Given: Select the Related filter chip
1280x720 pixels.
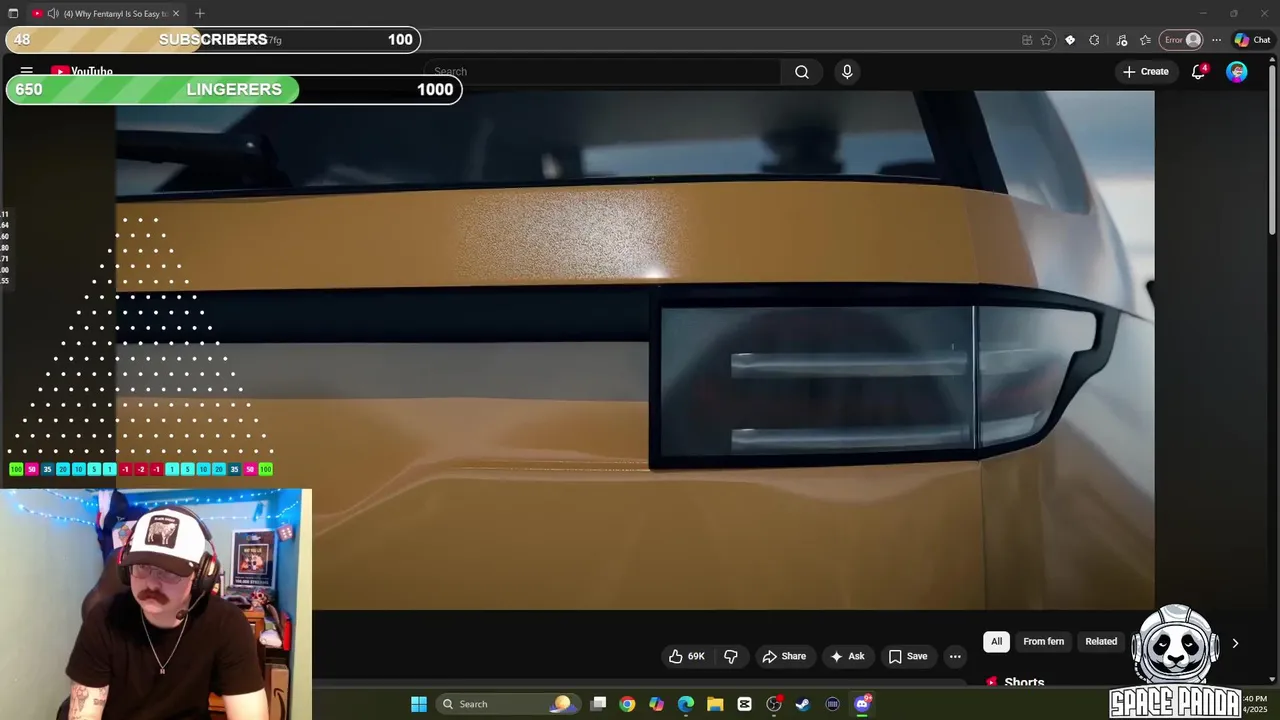Looking at the screenshot, I should tap(1101, 642).
